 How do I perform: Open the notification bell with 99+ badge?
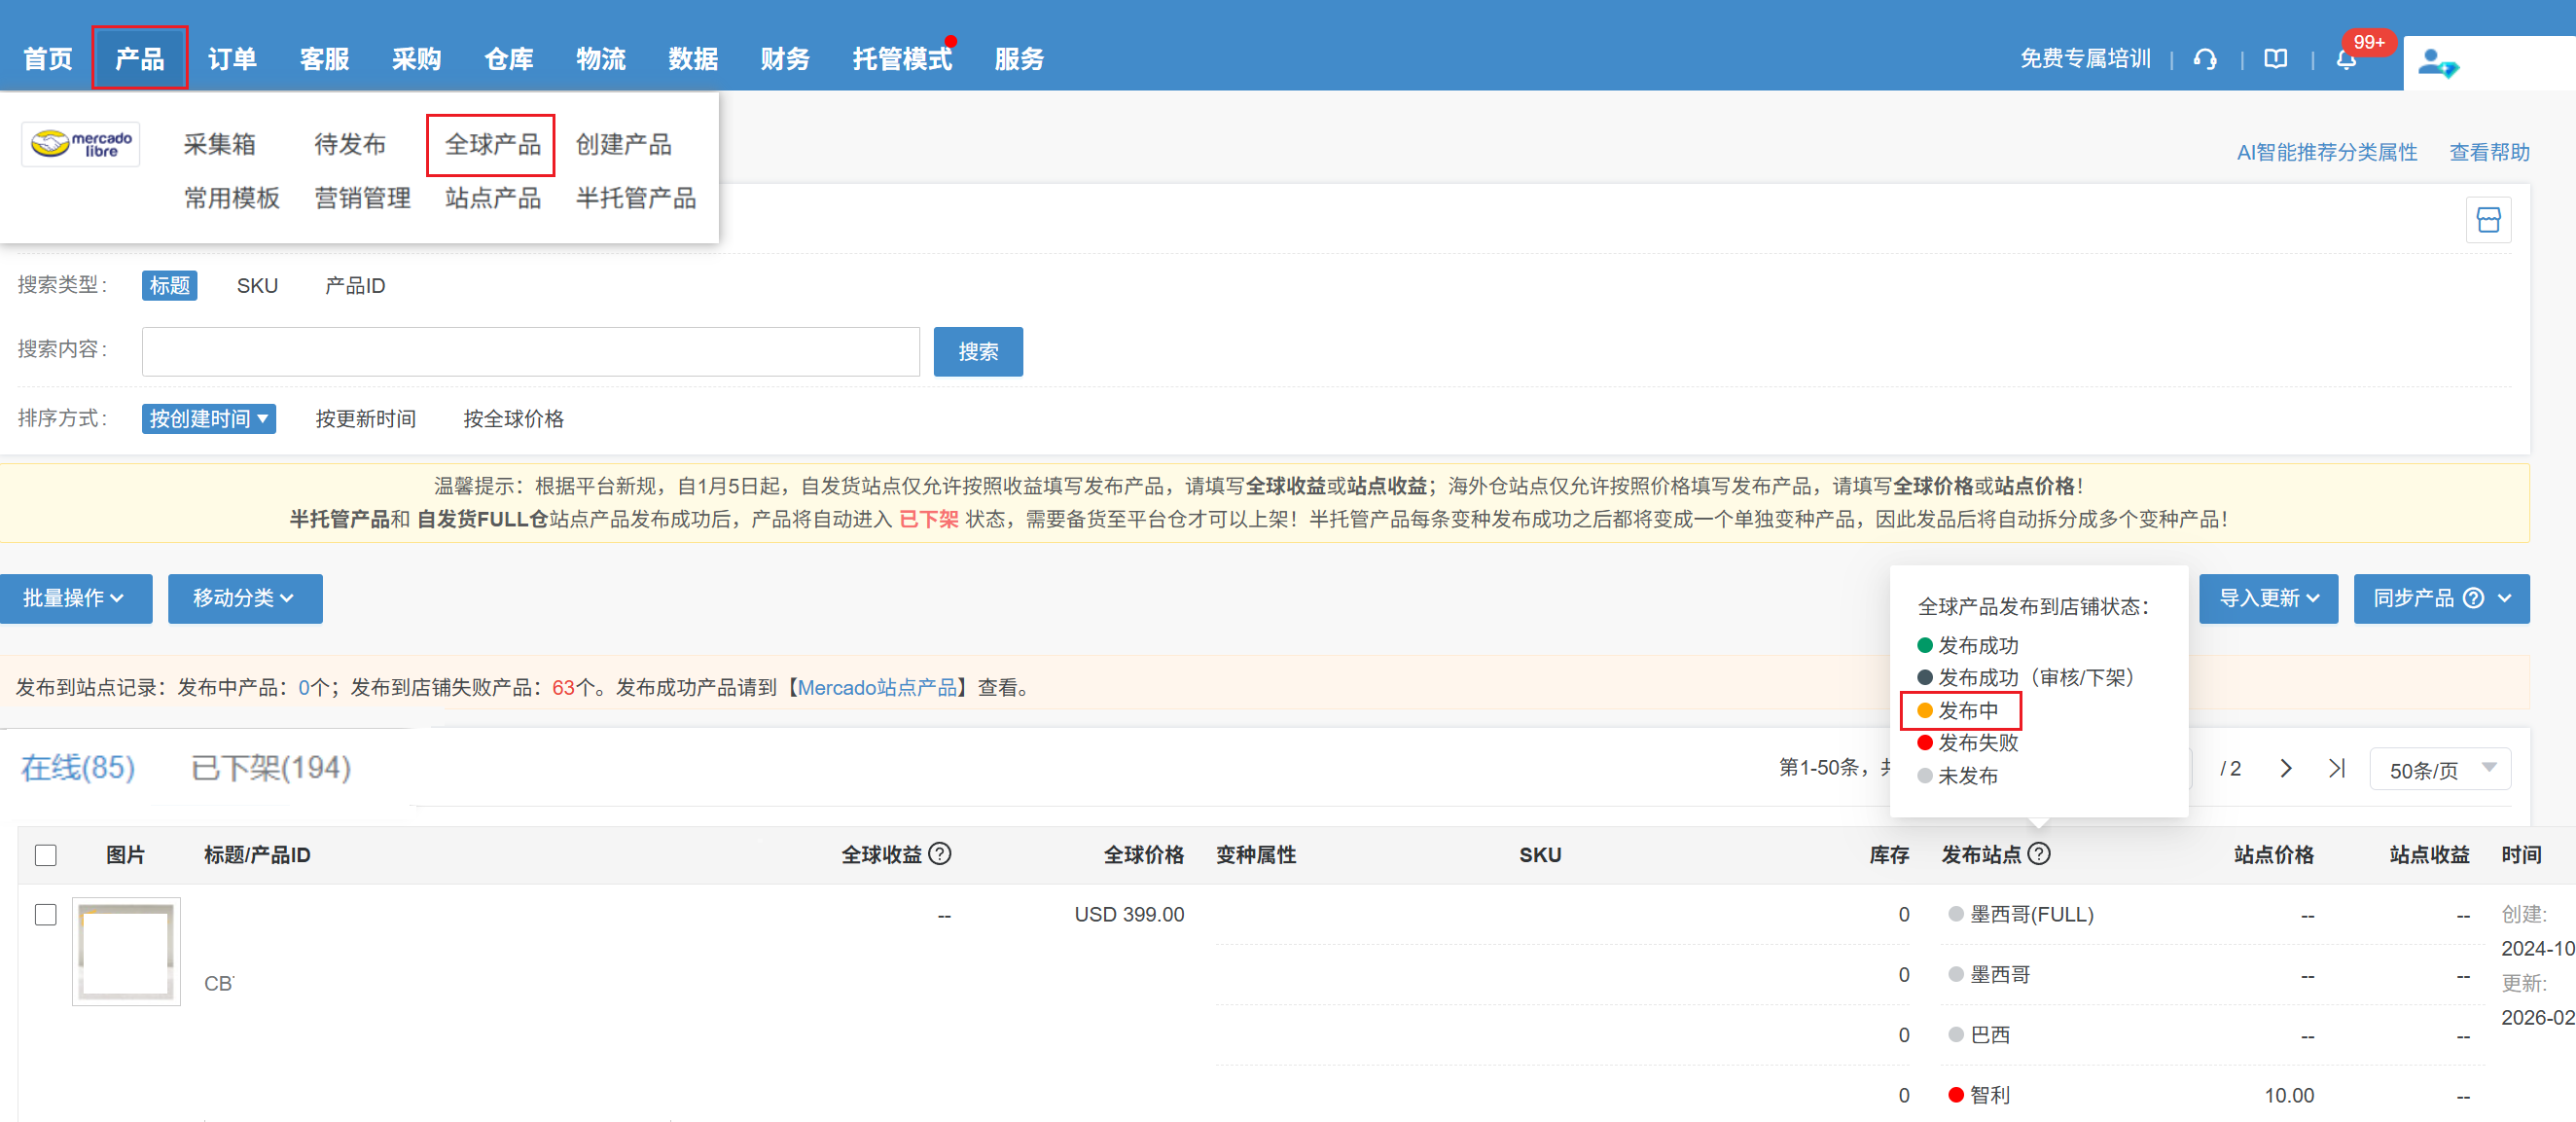point(2345,60)
